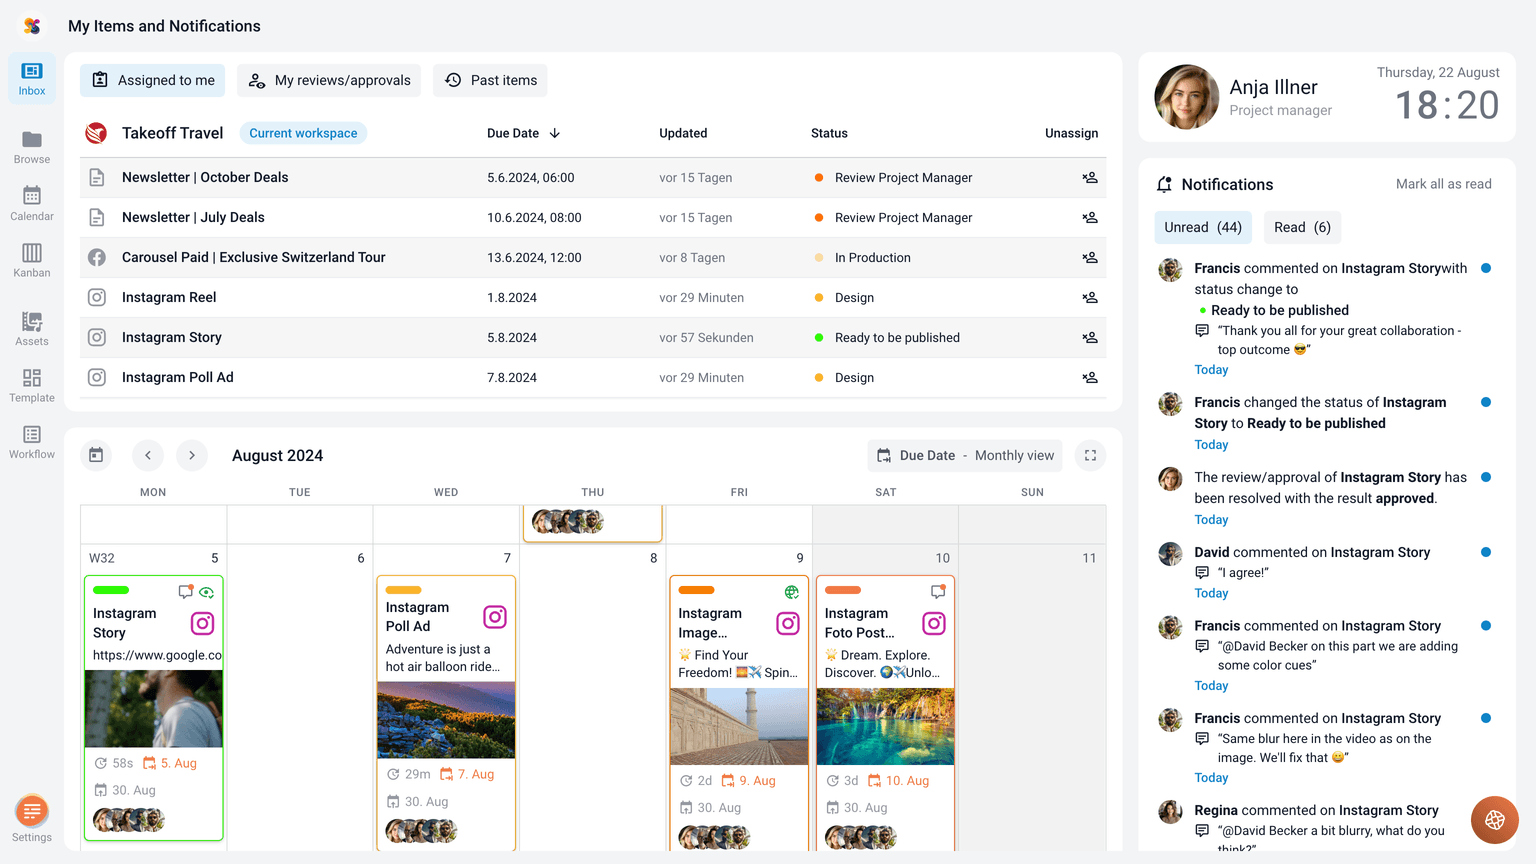This screenshot has width=1536, height=864.
Task: Click comment icon on Instagram Foto Post card
Action: pyautogui.click(x=938, y=591)
